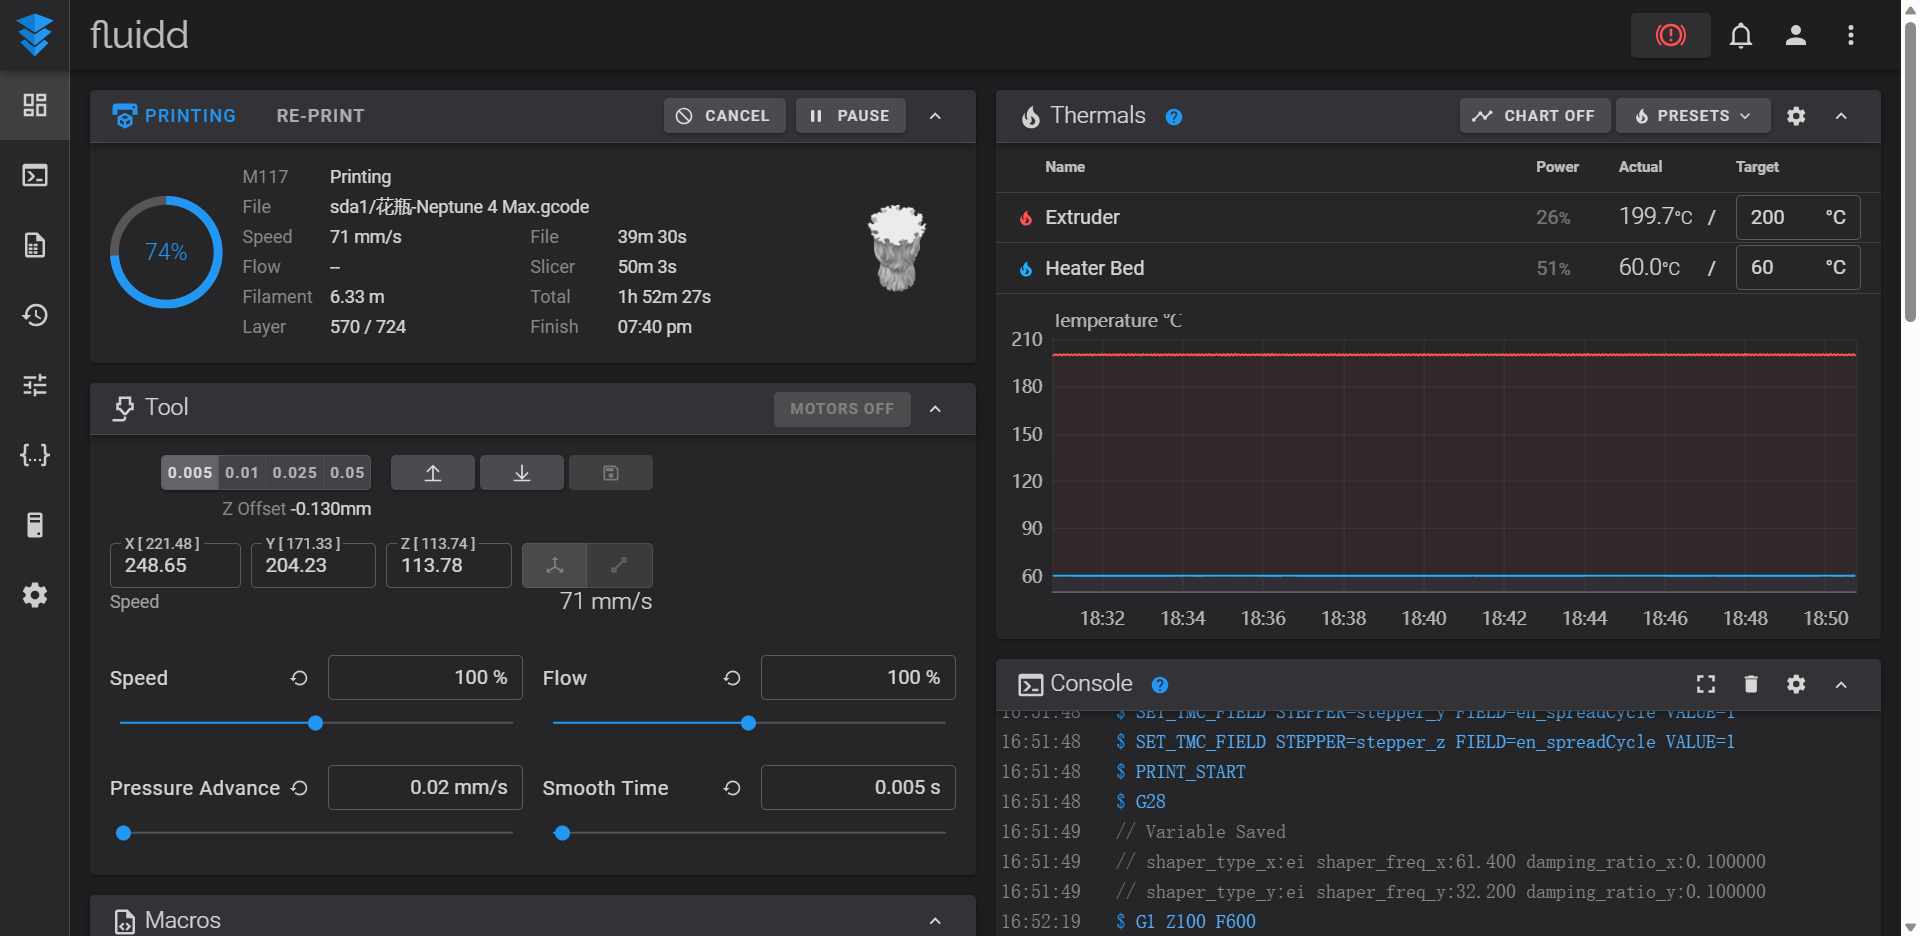The height and width of the screenshot is (936, 1920).
Task: Open the notifications bell
Action: (x=1741, y=36)
